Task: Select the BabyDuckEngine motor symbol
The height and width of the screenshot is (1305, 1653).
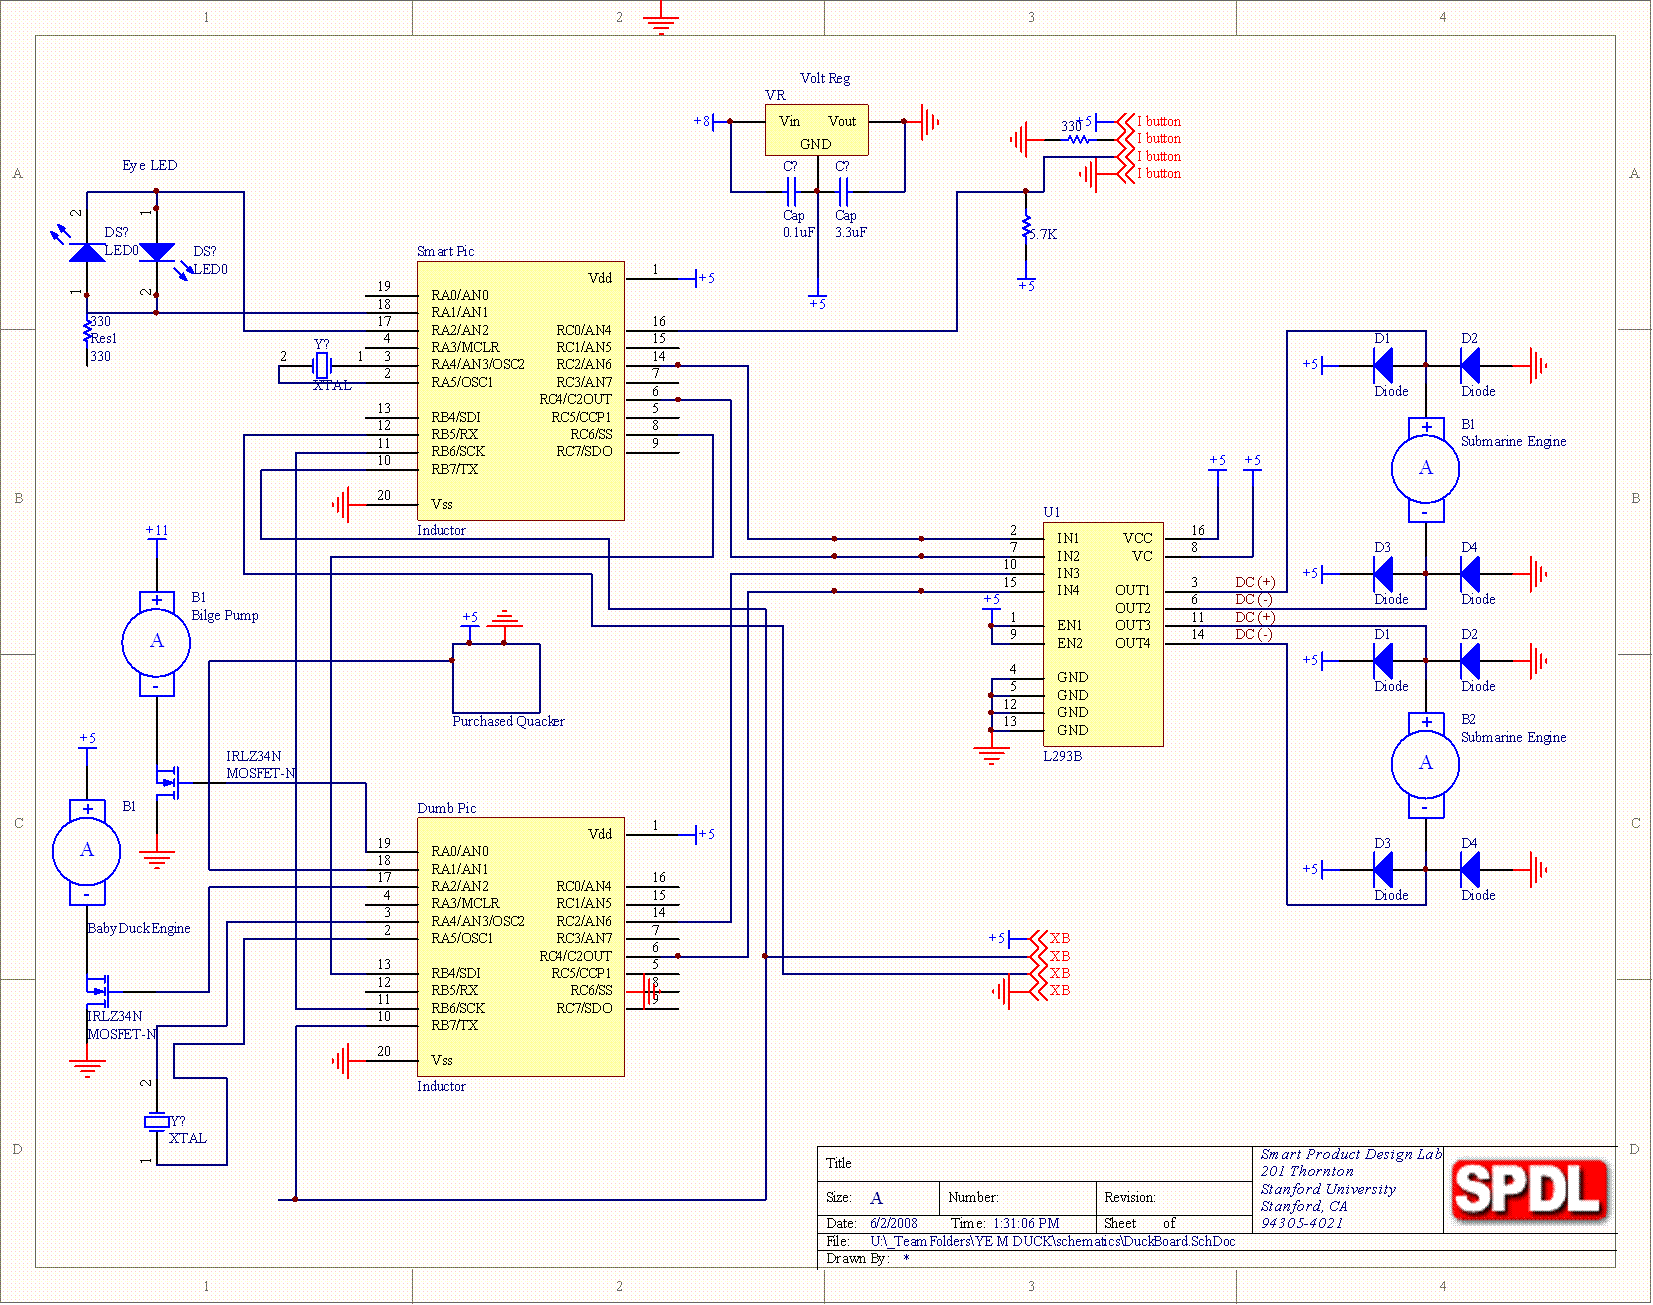Action: 87,851
